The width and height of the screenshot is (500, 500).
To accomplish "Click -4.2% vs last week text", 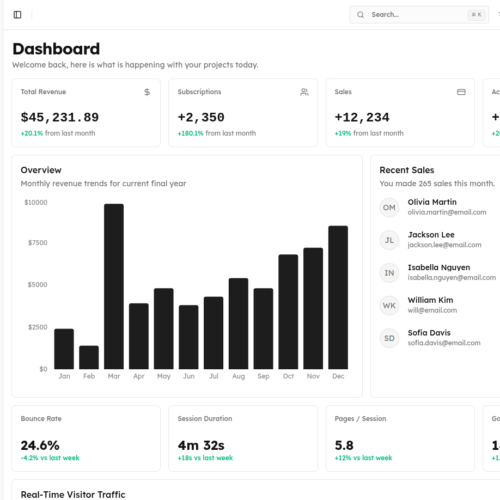I will [50, 458].
